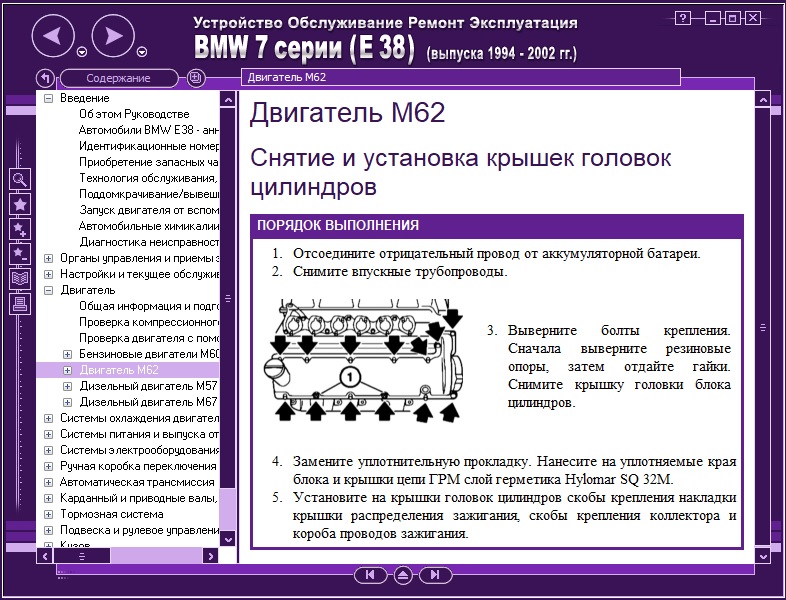Click the cylinder head cover diagram

click(364, 360)
